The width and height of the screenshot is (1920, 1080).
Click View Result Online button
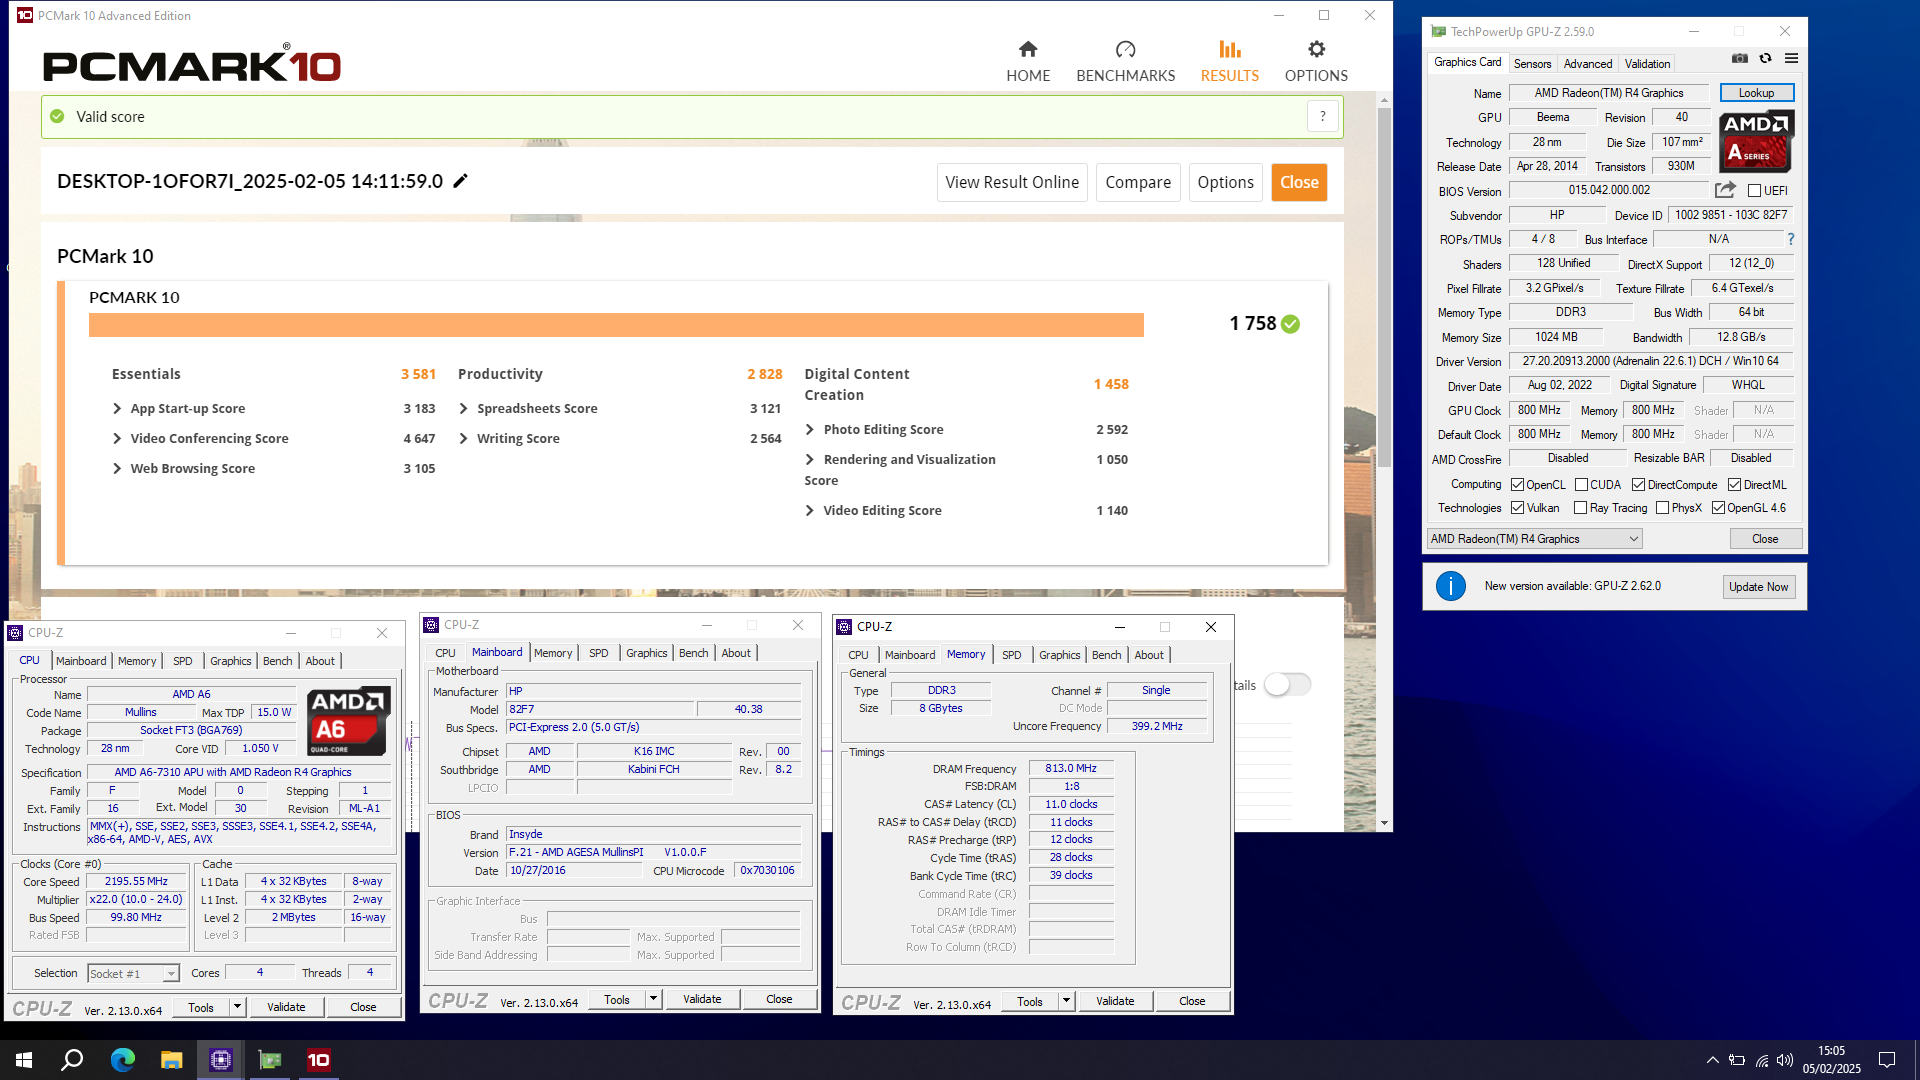[1012, 182]
